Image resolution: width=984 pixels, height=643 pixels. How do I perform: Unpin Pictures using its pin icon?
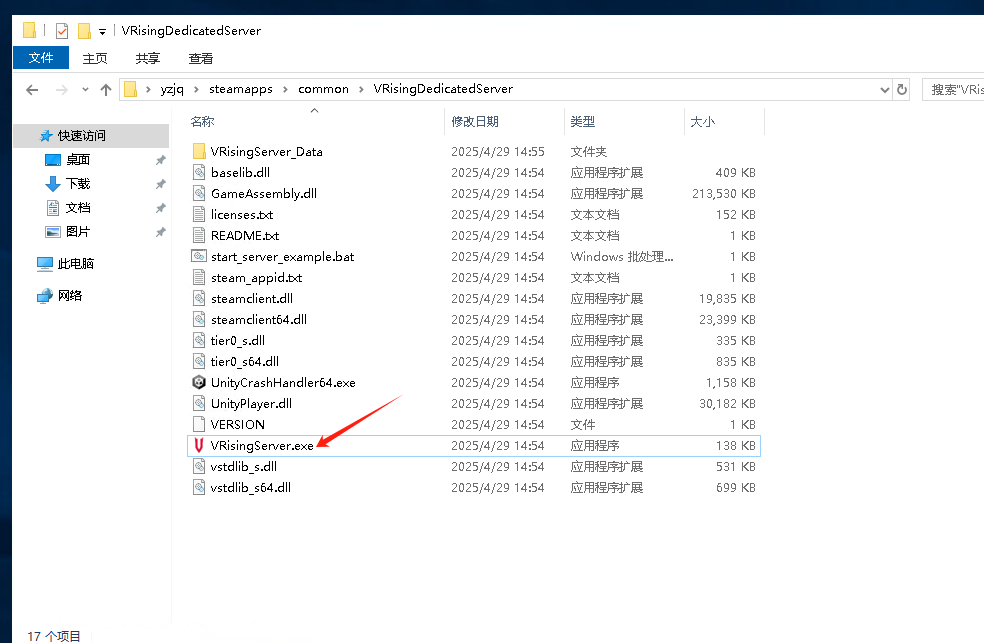coord(161,231)
